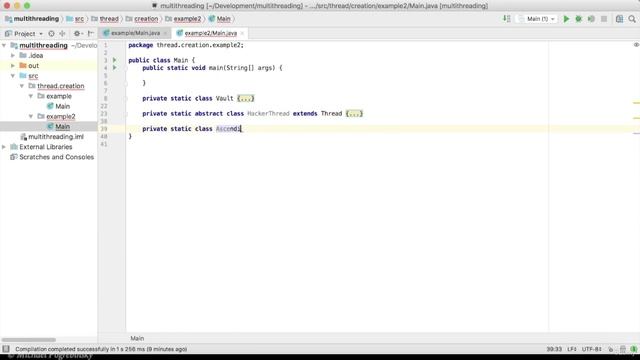This screenshot has width=640, height=360.
Task: Close the example/Main.java tab
Action: pyautogui.click(x=165, y=33)
